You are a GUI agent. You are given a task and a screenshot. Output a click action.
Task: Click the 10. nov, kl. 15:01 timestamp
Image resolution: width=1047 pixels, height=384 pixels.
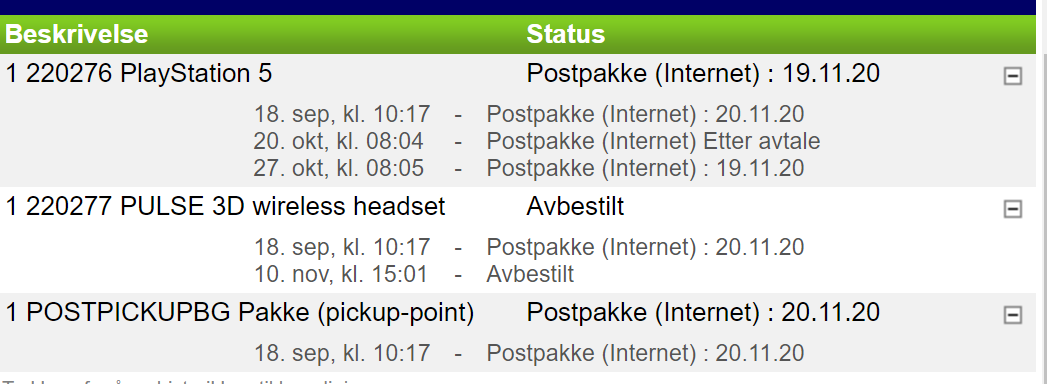click(x=340, y=274)
